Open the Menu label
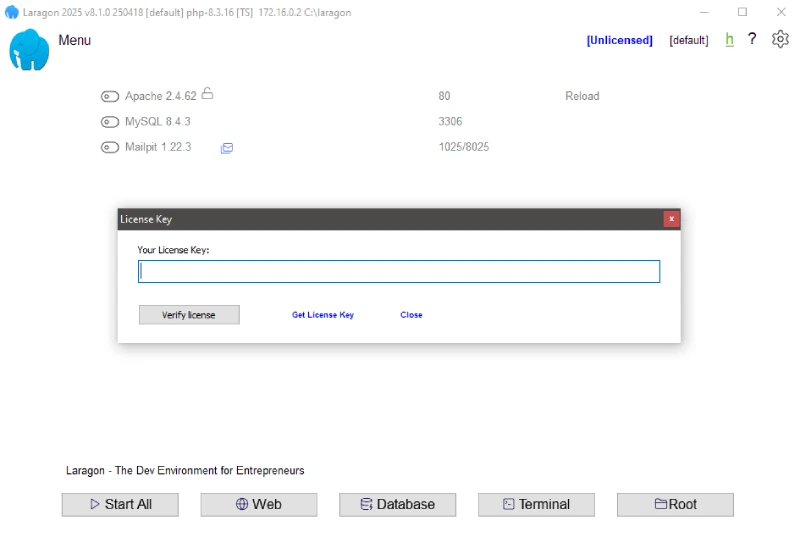 tap(74, 40)
